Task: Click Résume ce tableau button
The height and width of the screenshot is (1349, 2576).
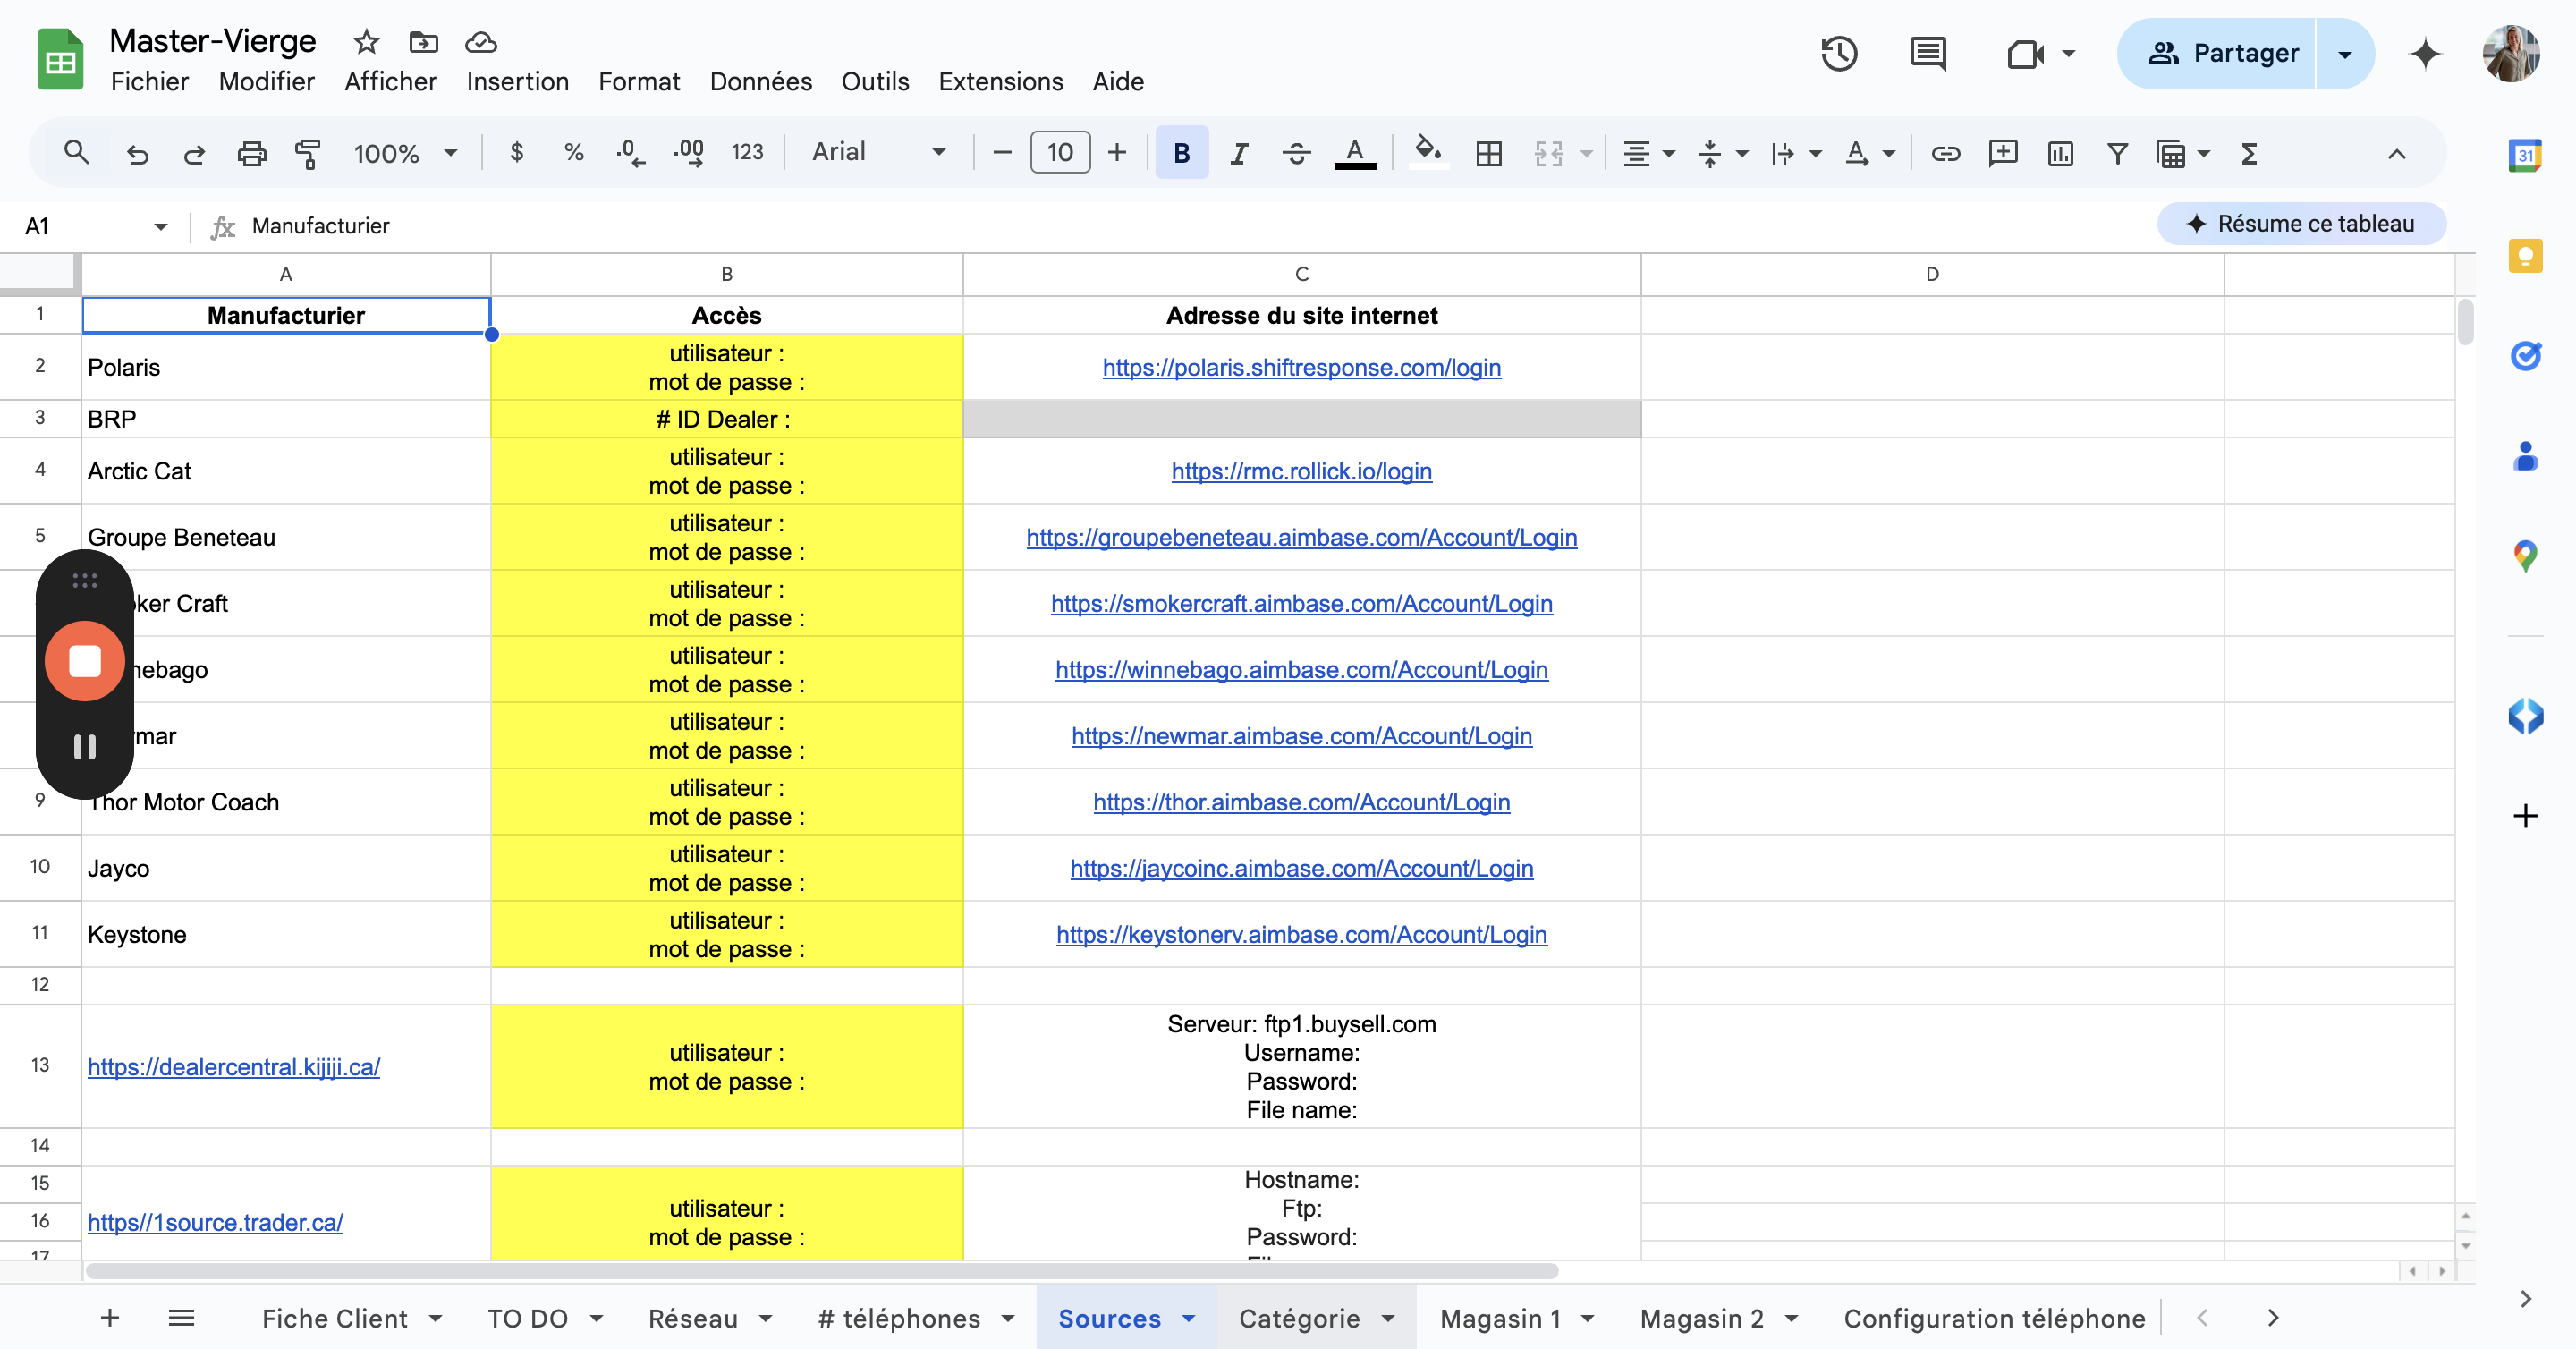Action: click(x=2302, y=224)
